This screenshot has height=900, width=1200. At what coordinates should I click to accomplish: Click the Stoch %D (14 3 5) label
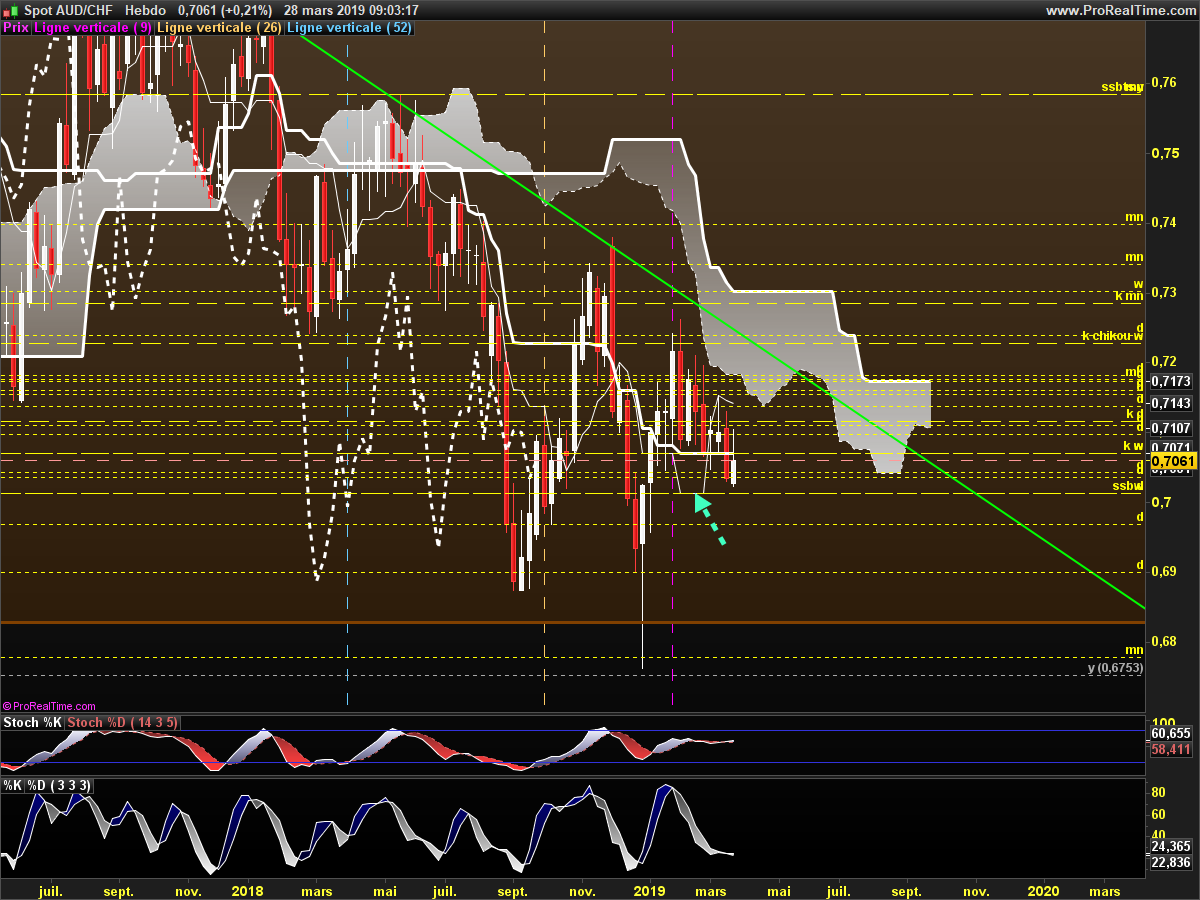124,722
